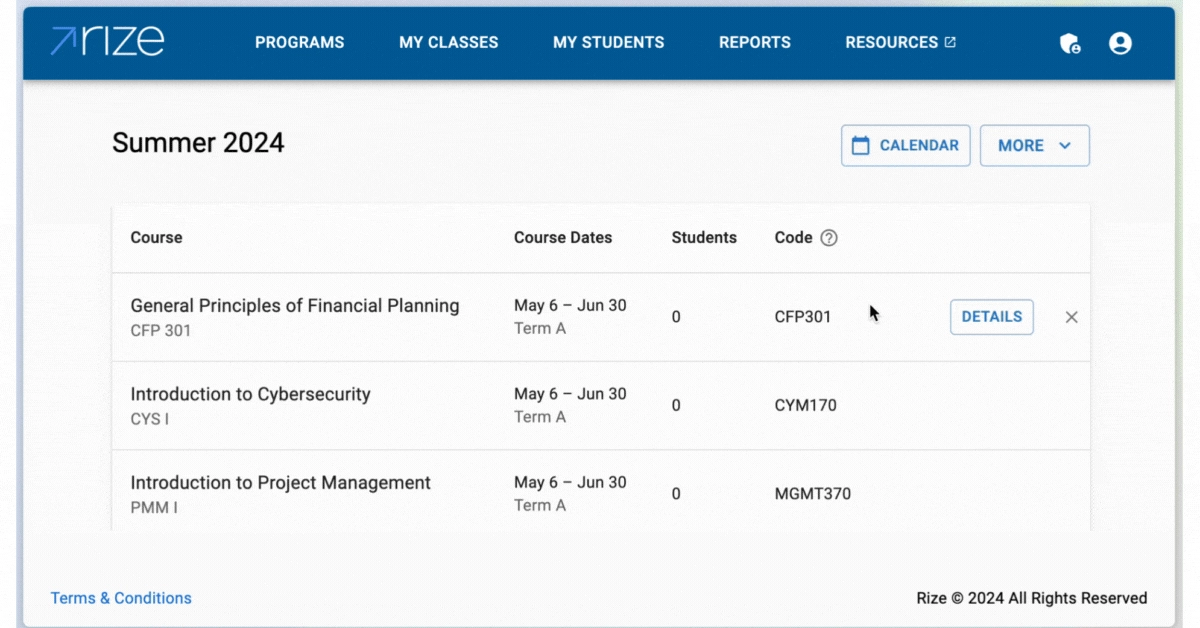This screenshot has width=1200, height=628.
Task: Open the Terms & Conditions link
Action: (121, 598)
